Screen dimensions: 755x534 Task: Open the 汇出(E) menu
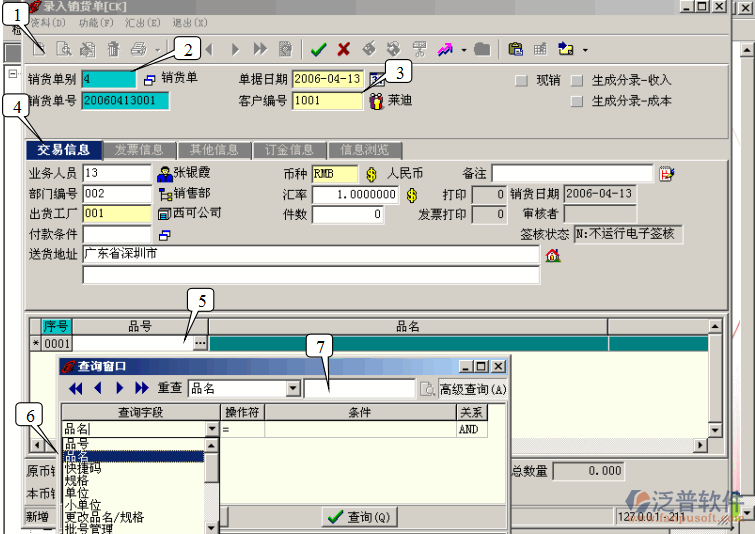(143, 23)
